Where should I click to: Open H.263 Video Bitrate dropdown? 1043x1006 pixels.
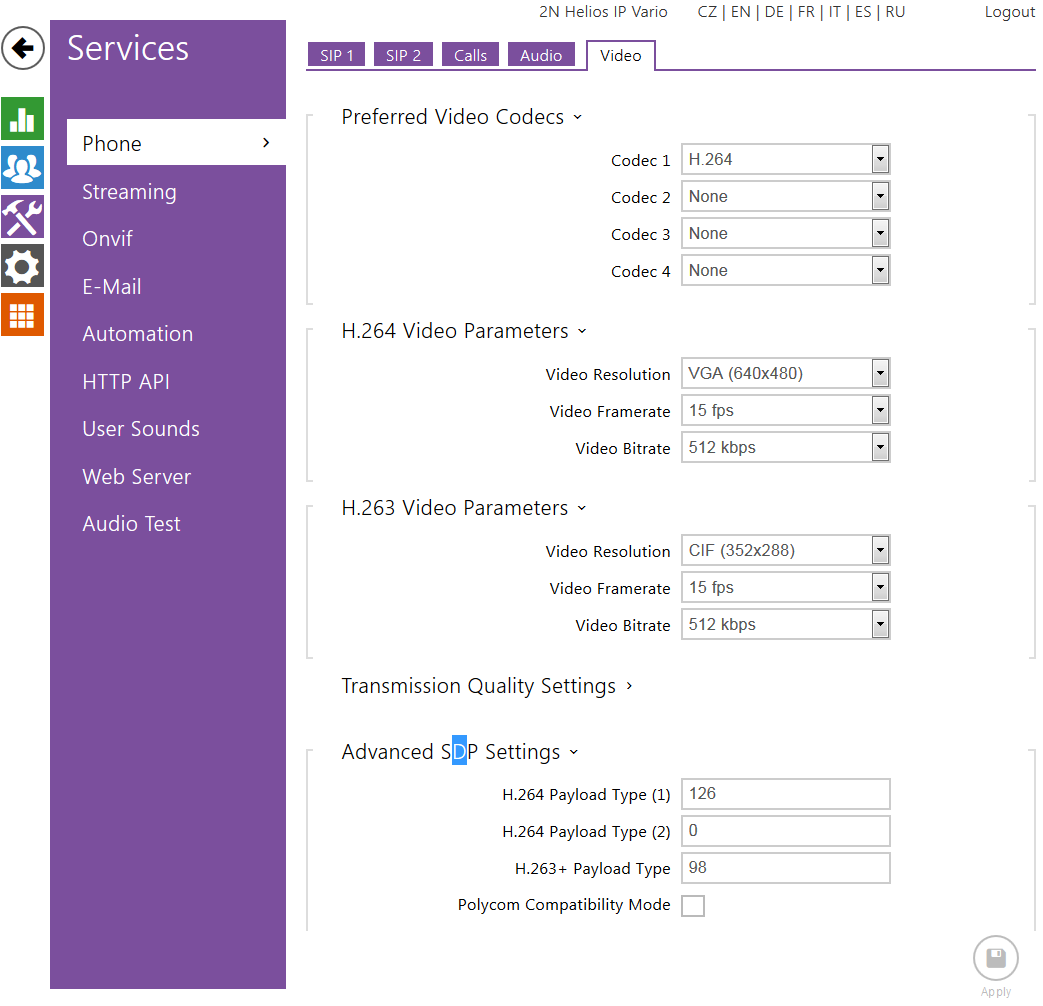point(785,625)
